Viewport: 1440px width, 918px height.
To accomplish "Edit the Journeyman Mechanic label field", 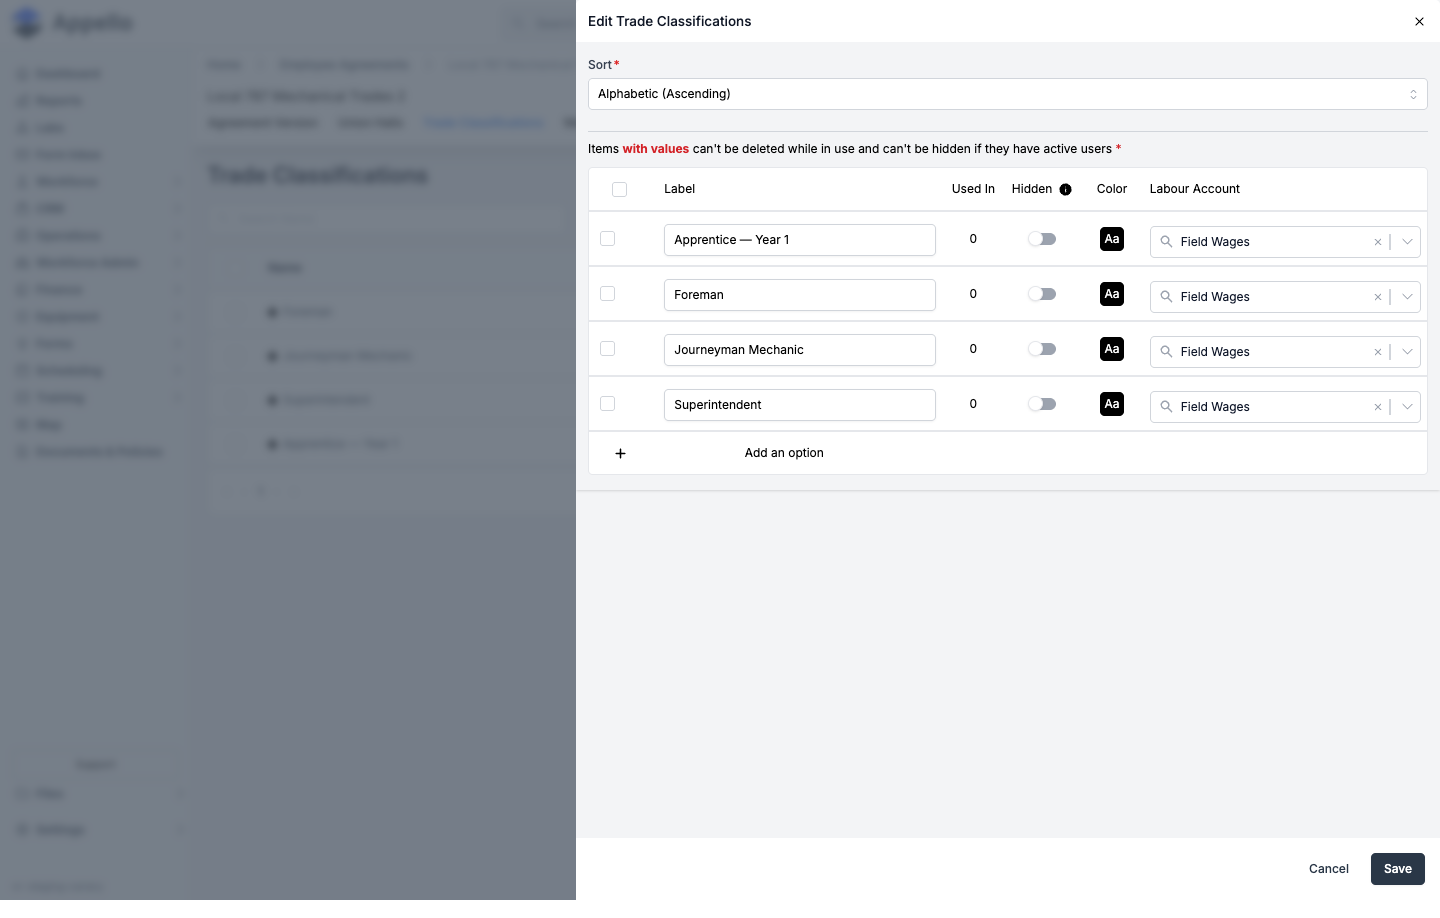I will (x=800, y=350).
